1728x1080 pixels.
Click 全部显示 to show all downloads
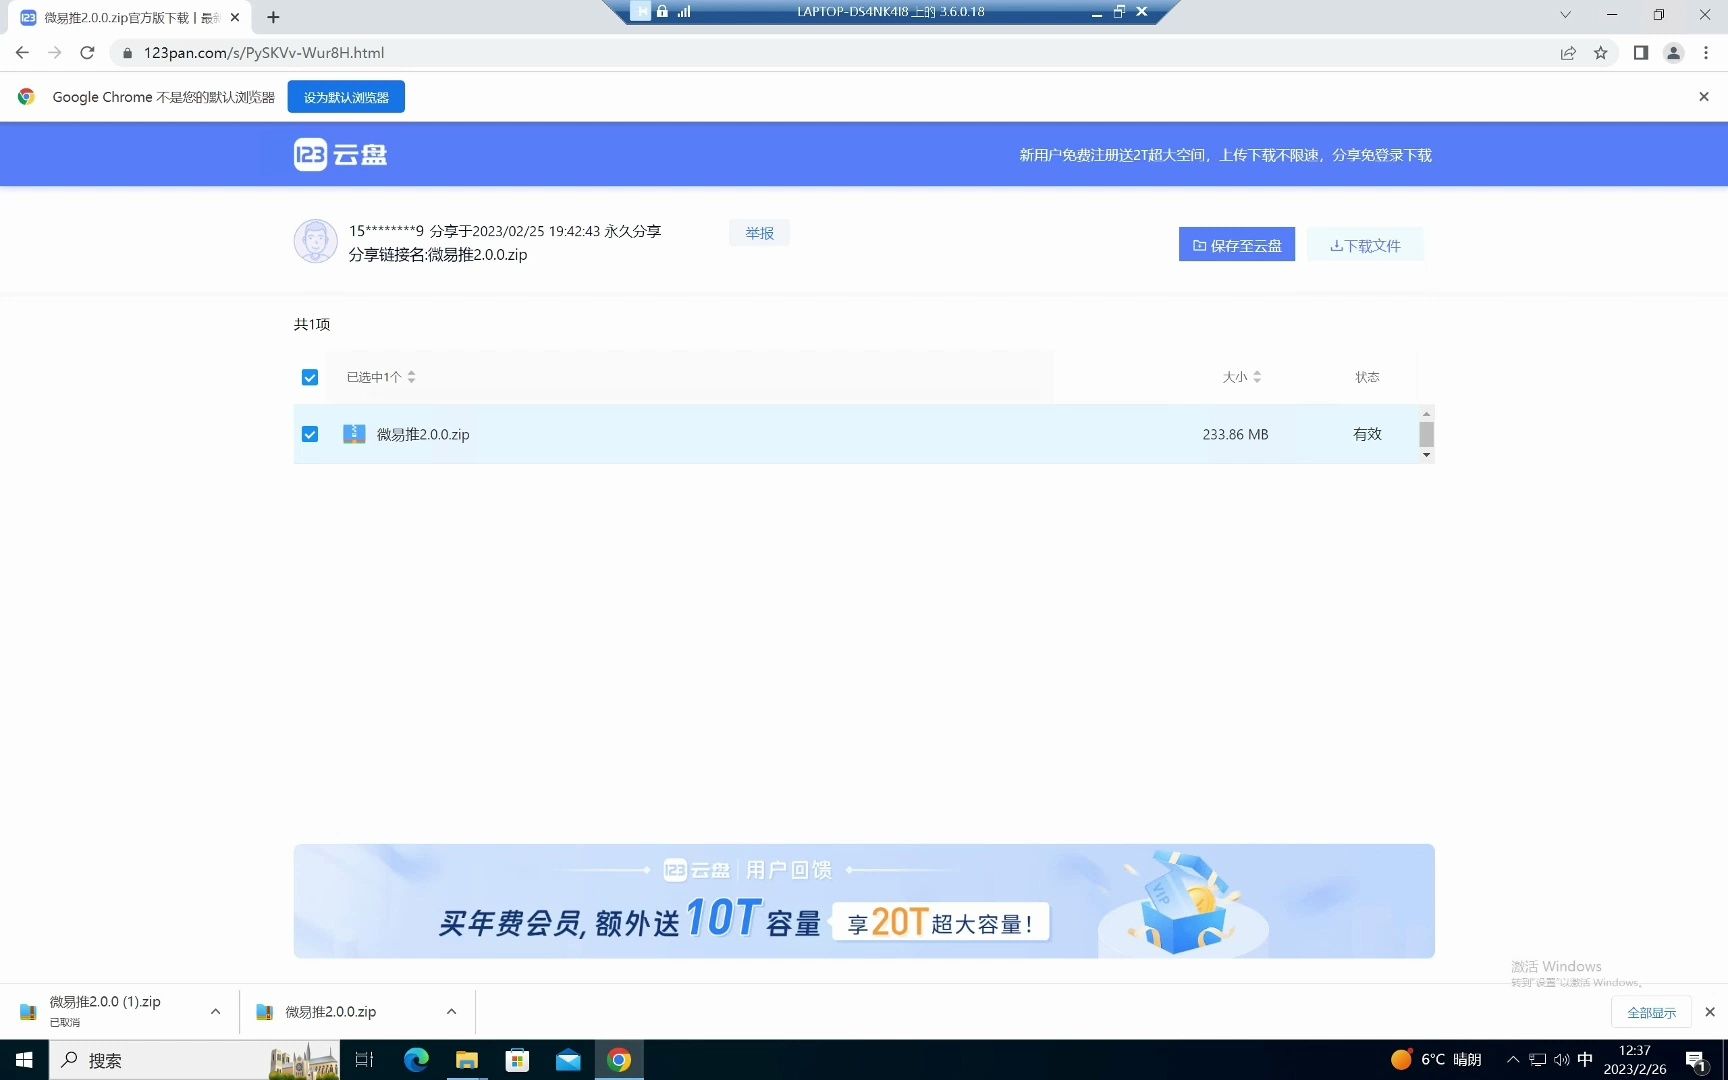tap(1651, 1013)
